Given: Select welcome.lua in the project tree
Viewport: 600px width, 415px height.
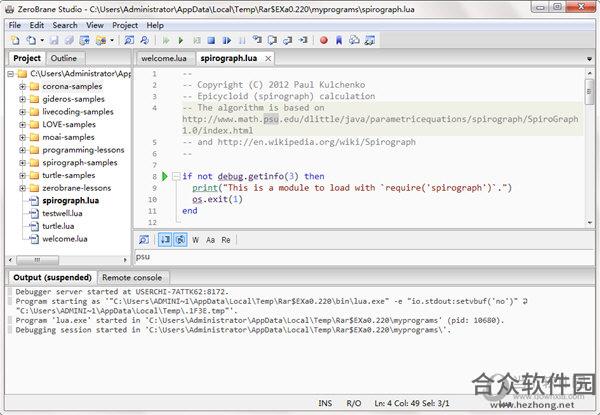Looking at the screenshot, I should point(65,239).
